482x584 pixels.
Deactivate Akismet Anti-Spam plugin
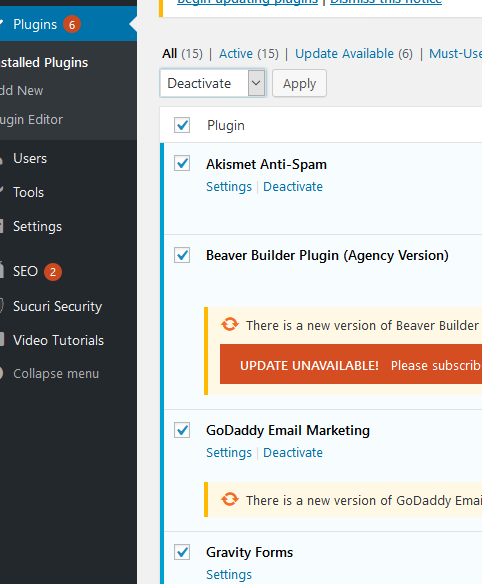(293, 187)
